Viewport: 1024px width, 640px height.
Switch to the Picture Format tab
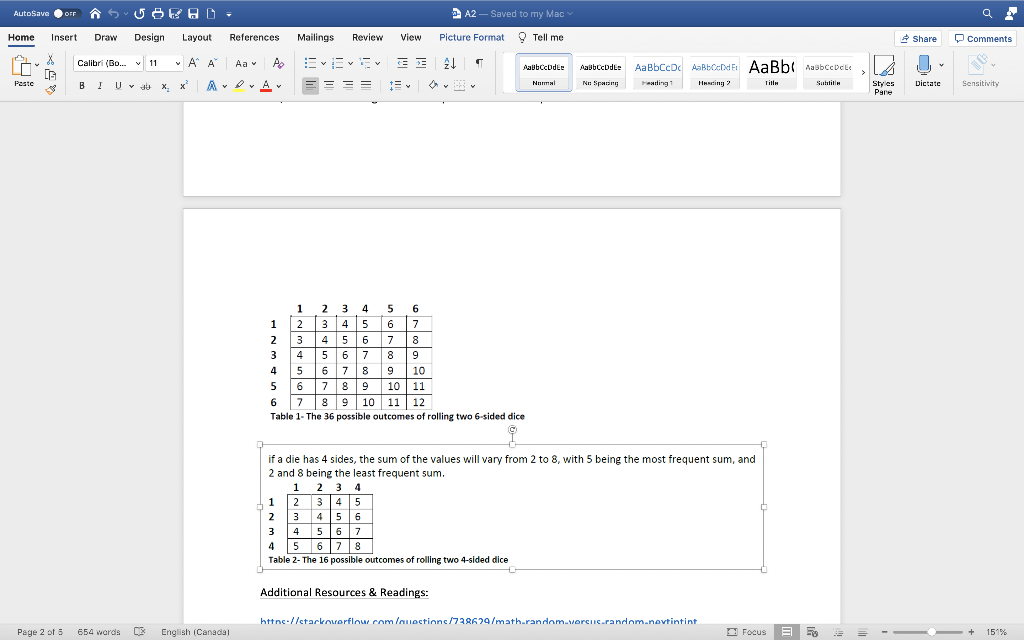pos(471,37)
